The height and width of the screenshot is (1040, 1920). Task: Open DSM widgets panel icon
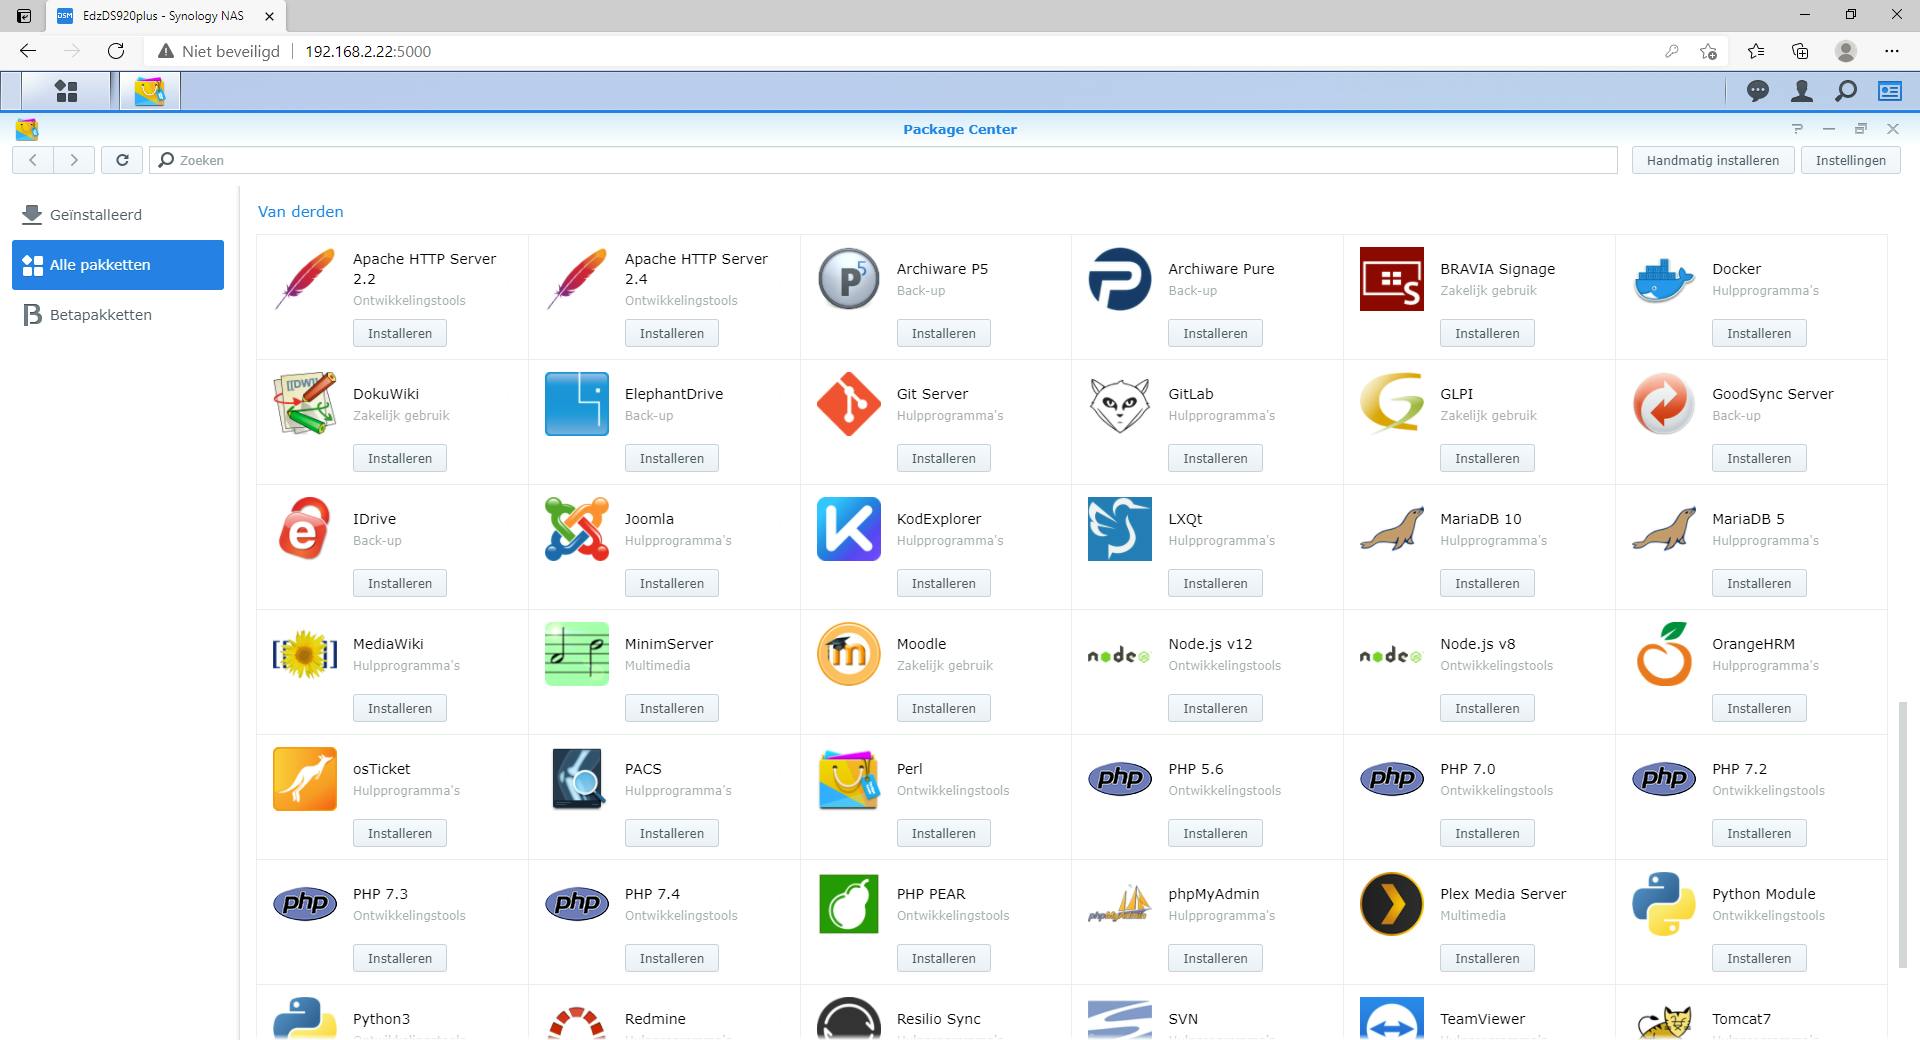click(1889, 91)
